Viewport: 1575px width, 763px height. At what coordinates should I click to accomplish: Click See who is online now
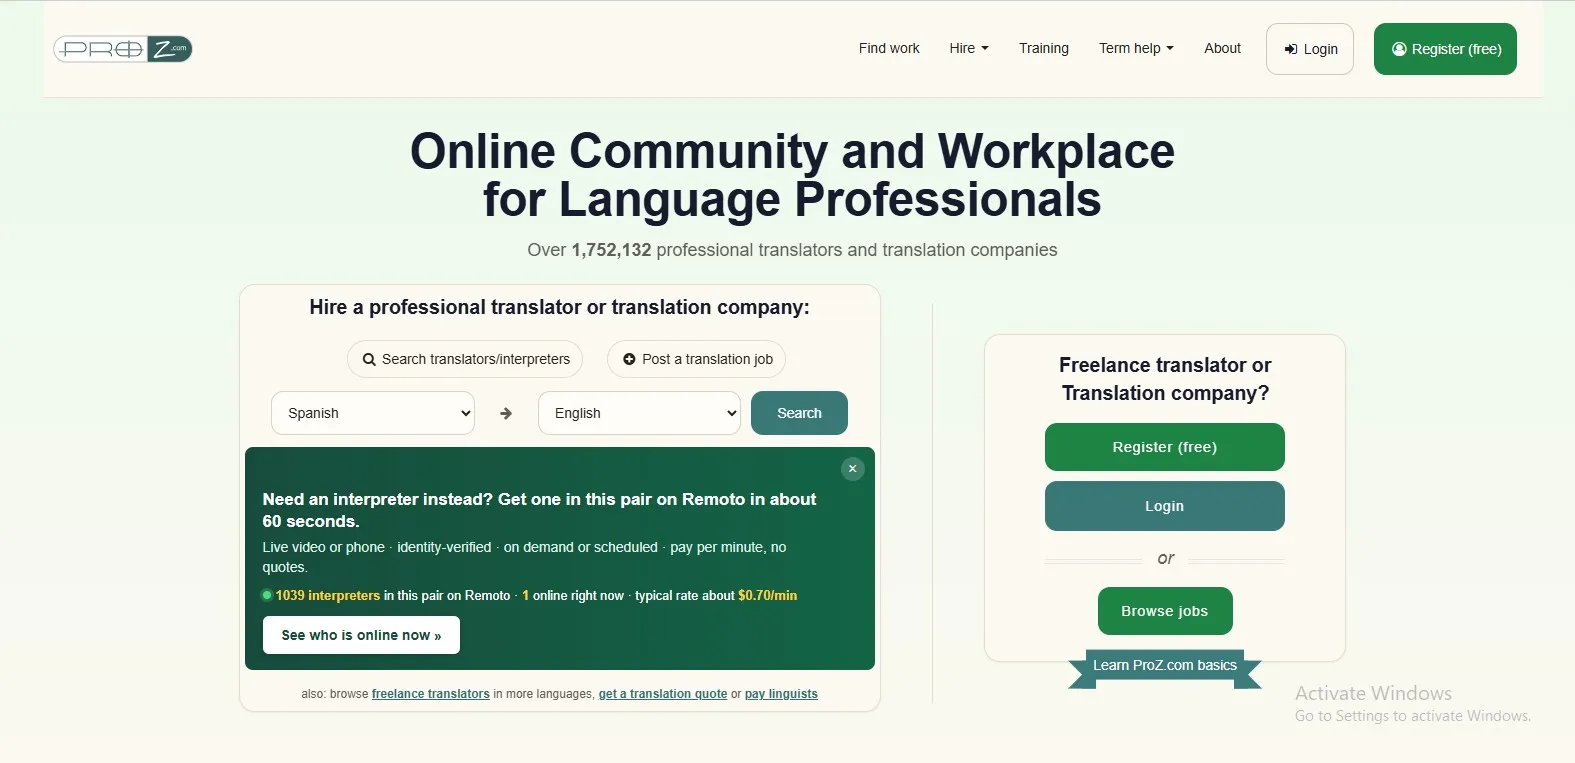[361, 635]
